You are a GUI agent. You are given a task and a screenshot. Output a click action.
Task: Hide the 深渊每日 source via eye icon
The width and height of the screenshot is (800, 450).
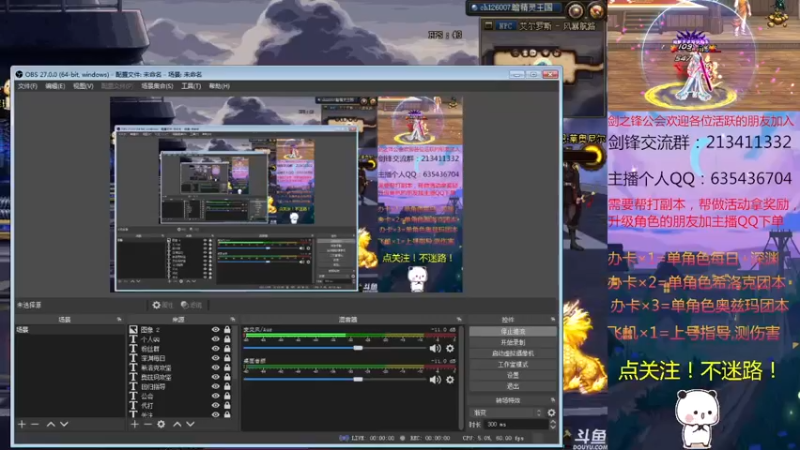point(215,358)
